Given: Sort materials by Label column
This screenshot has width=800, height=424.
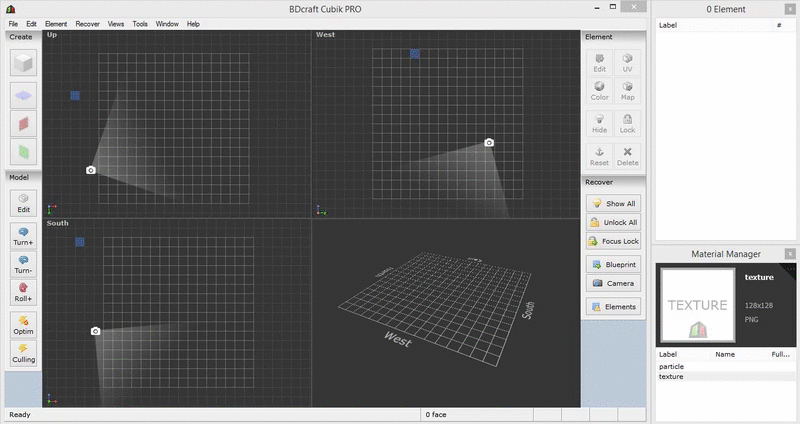Looking at the screenshot, I should pos(668,354).
